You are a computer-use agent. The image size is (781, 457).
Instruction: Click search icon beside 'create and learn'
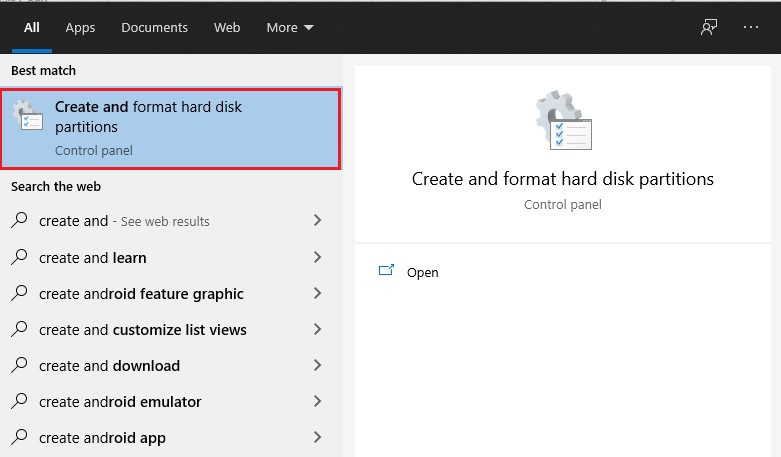(x=19, y=257)
